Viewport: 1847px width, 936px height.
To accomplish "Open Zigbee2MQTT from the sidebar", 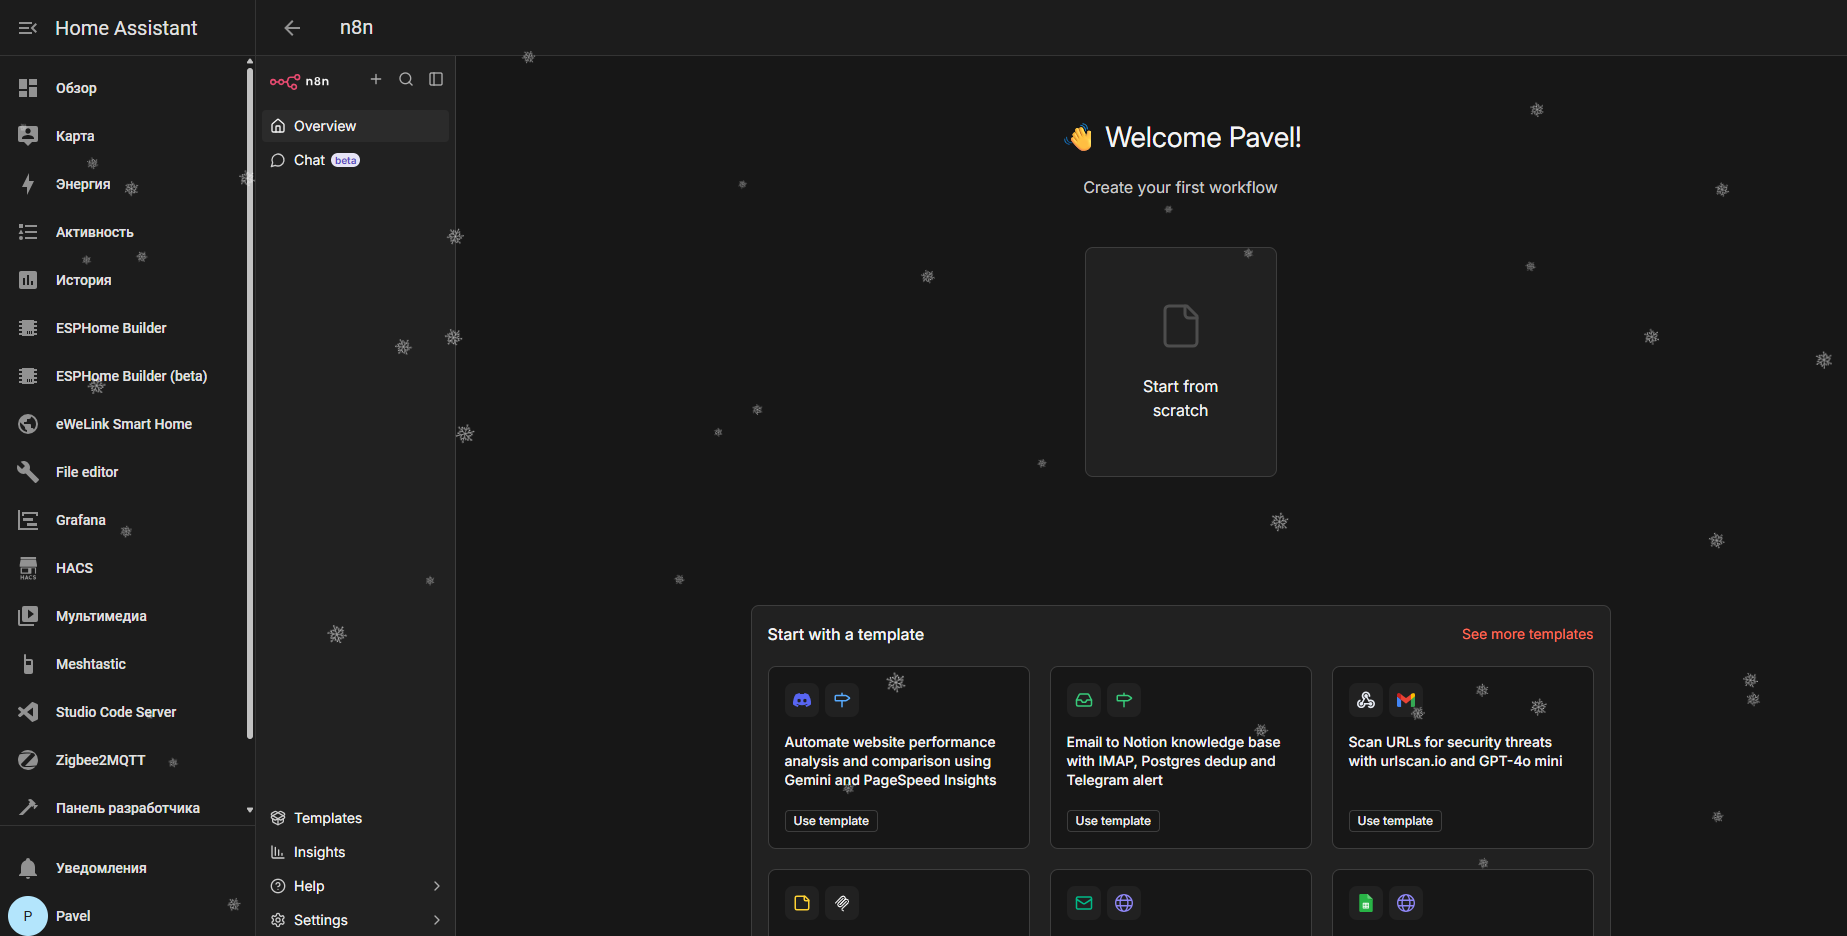I will click(x=100, y=760).
